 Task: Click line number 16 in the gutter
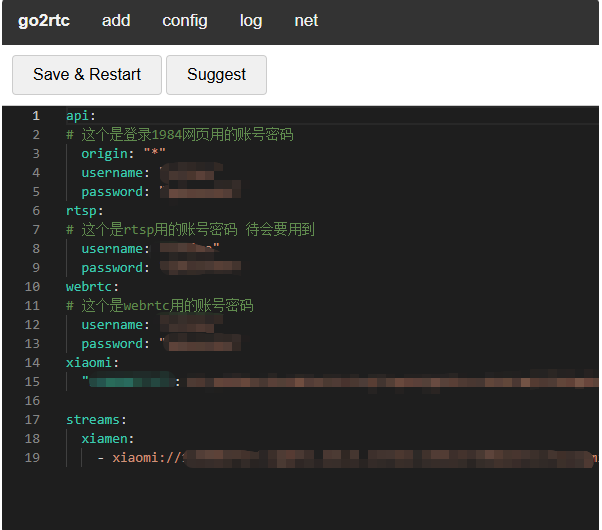[x=32, y=401]
